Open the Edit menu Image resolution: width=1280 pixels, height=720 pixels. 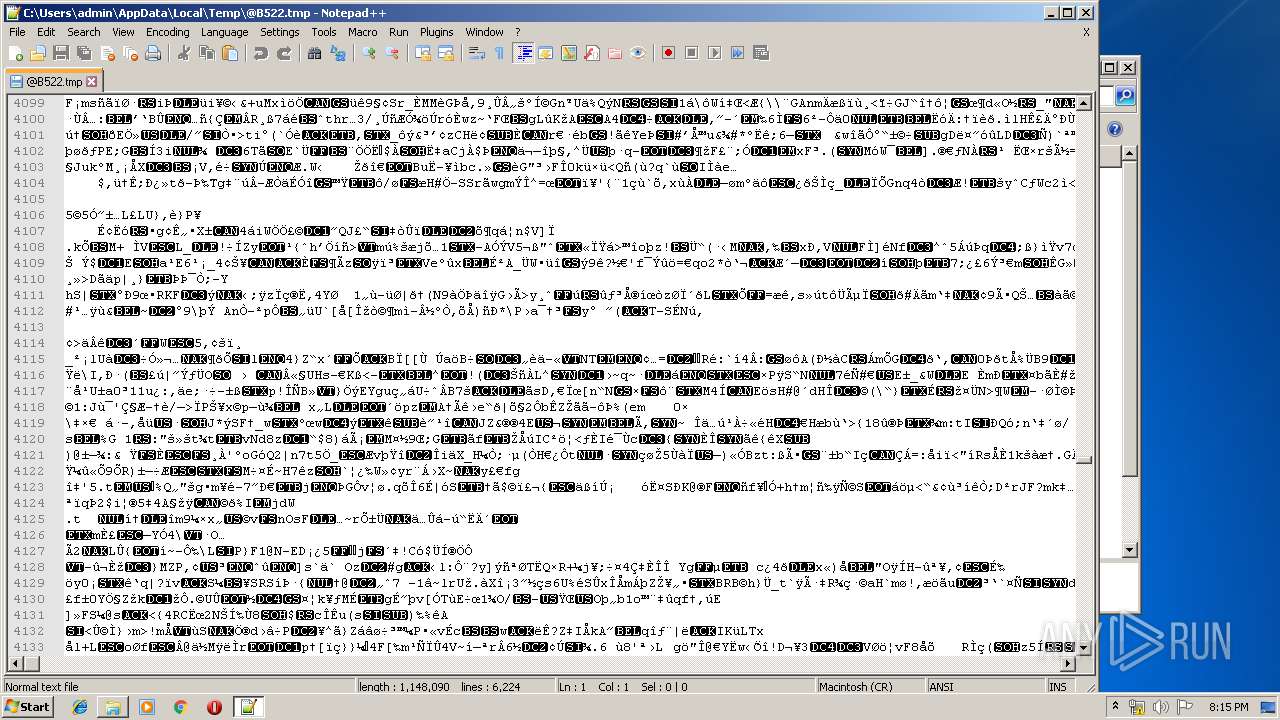(46, 32)
